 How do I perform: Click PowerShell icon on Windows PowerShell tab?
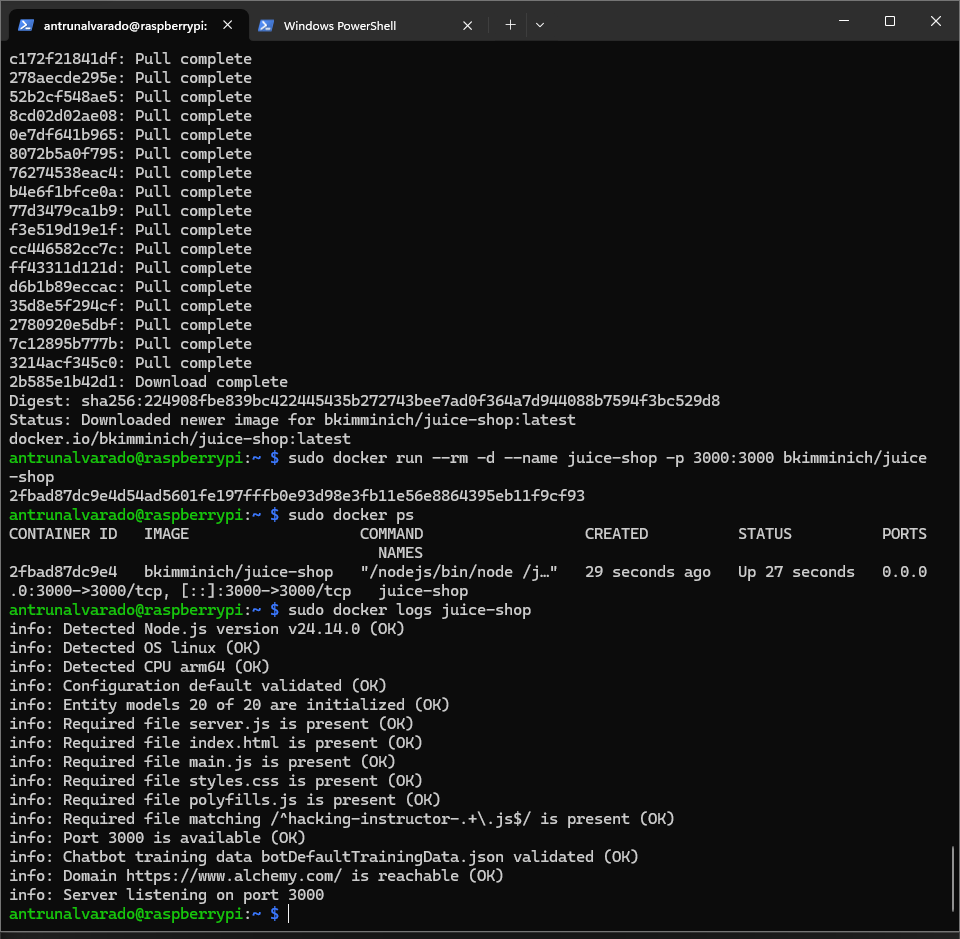(x=266, y=26)
